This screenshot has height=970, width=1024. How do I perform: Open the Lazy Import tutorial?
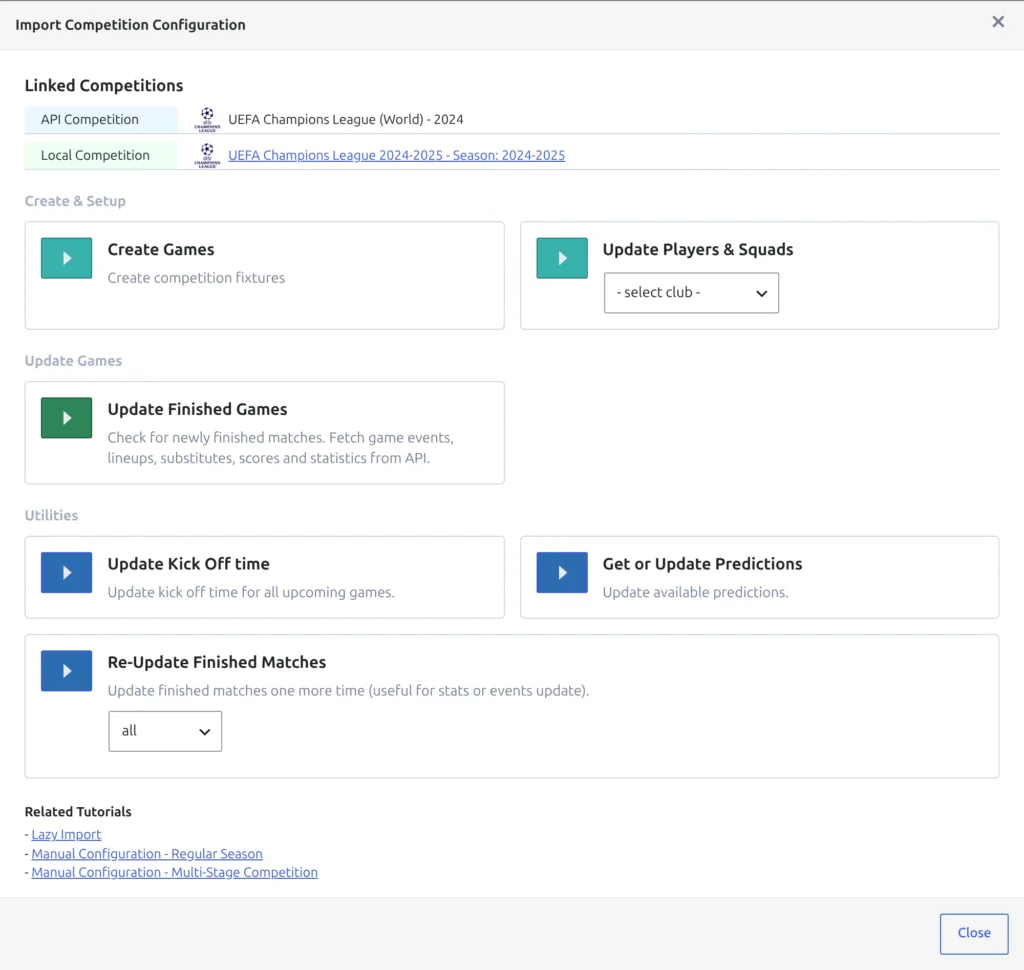(66, 834)
